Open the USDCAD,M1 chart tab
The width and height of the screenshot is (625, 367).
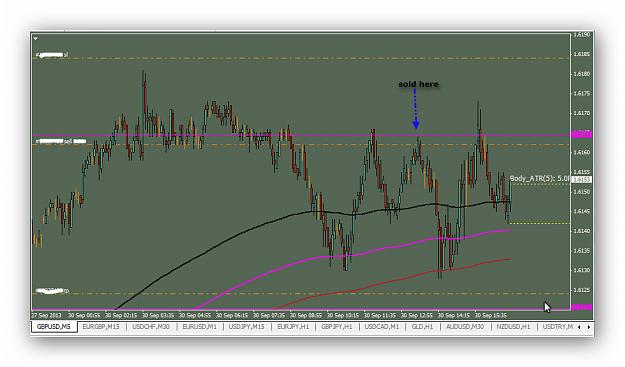tap(381, 327)
